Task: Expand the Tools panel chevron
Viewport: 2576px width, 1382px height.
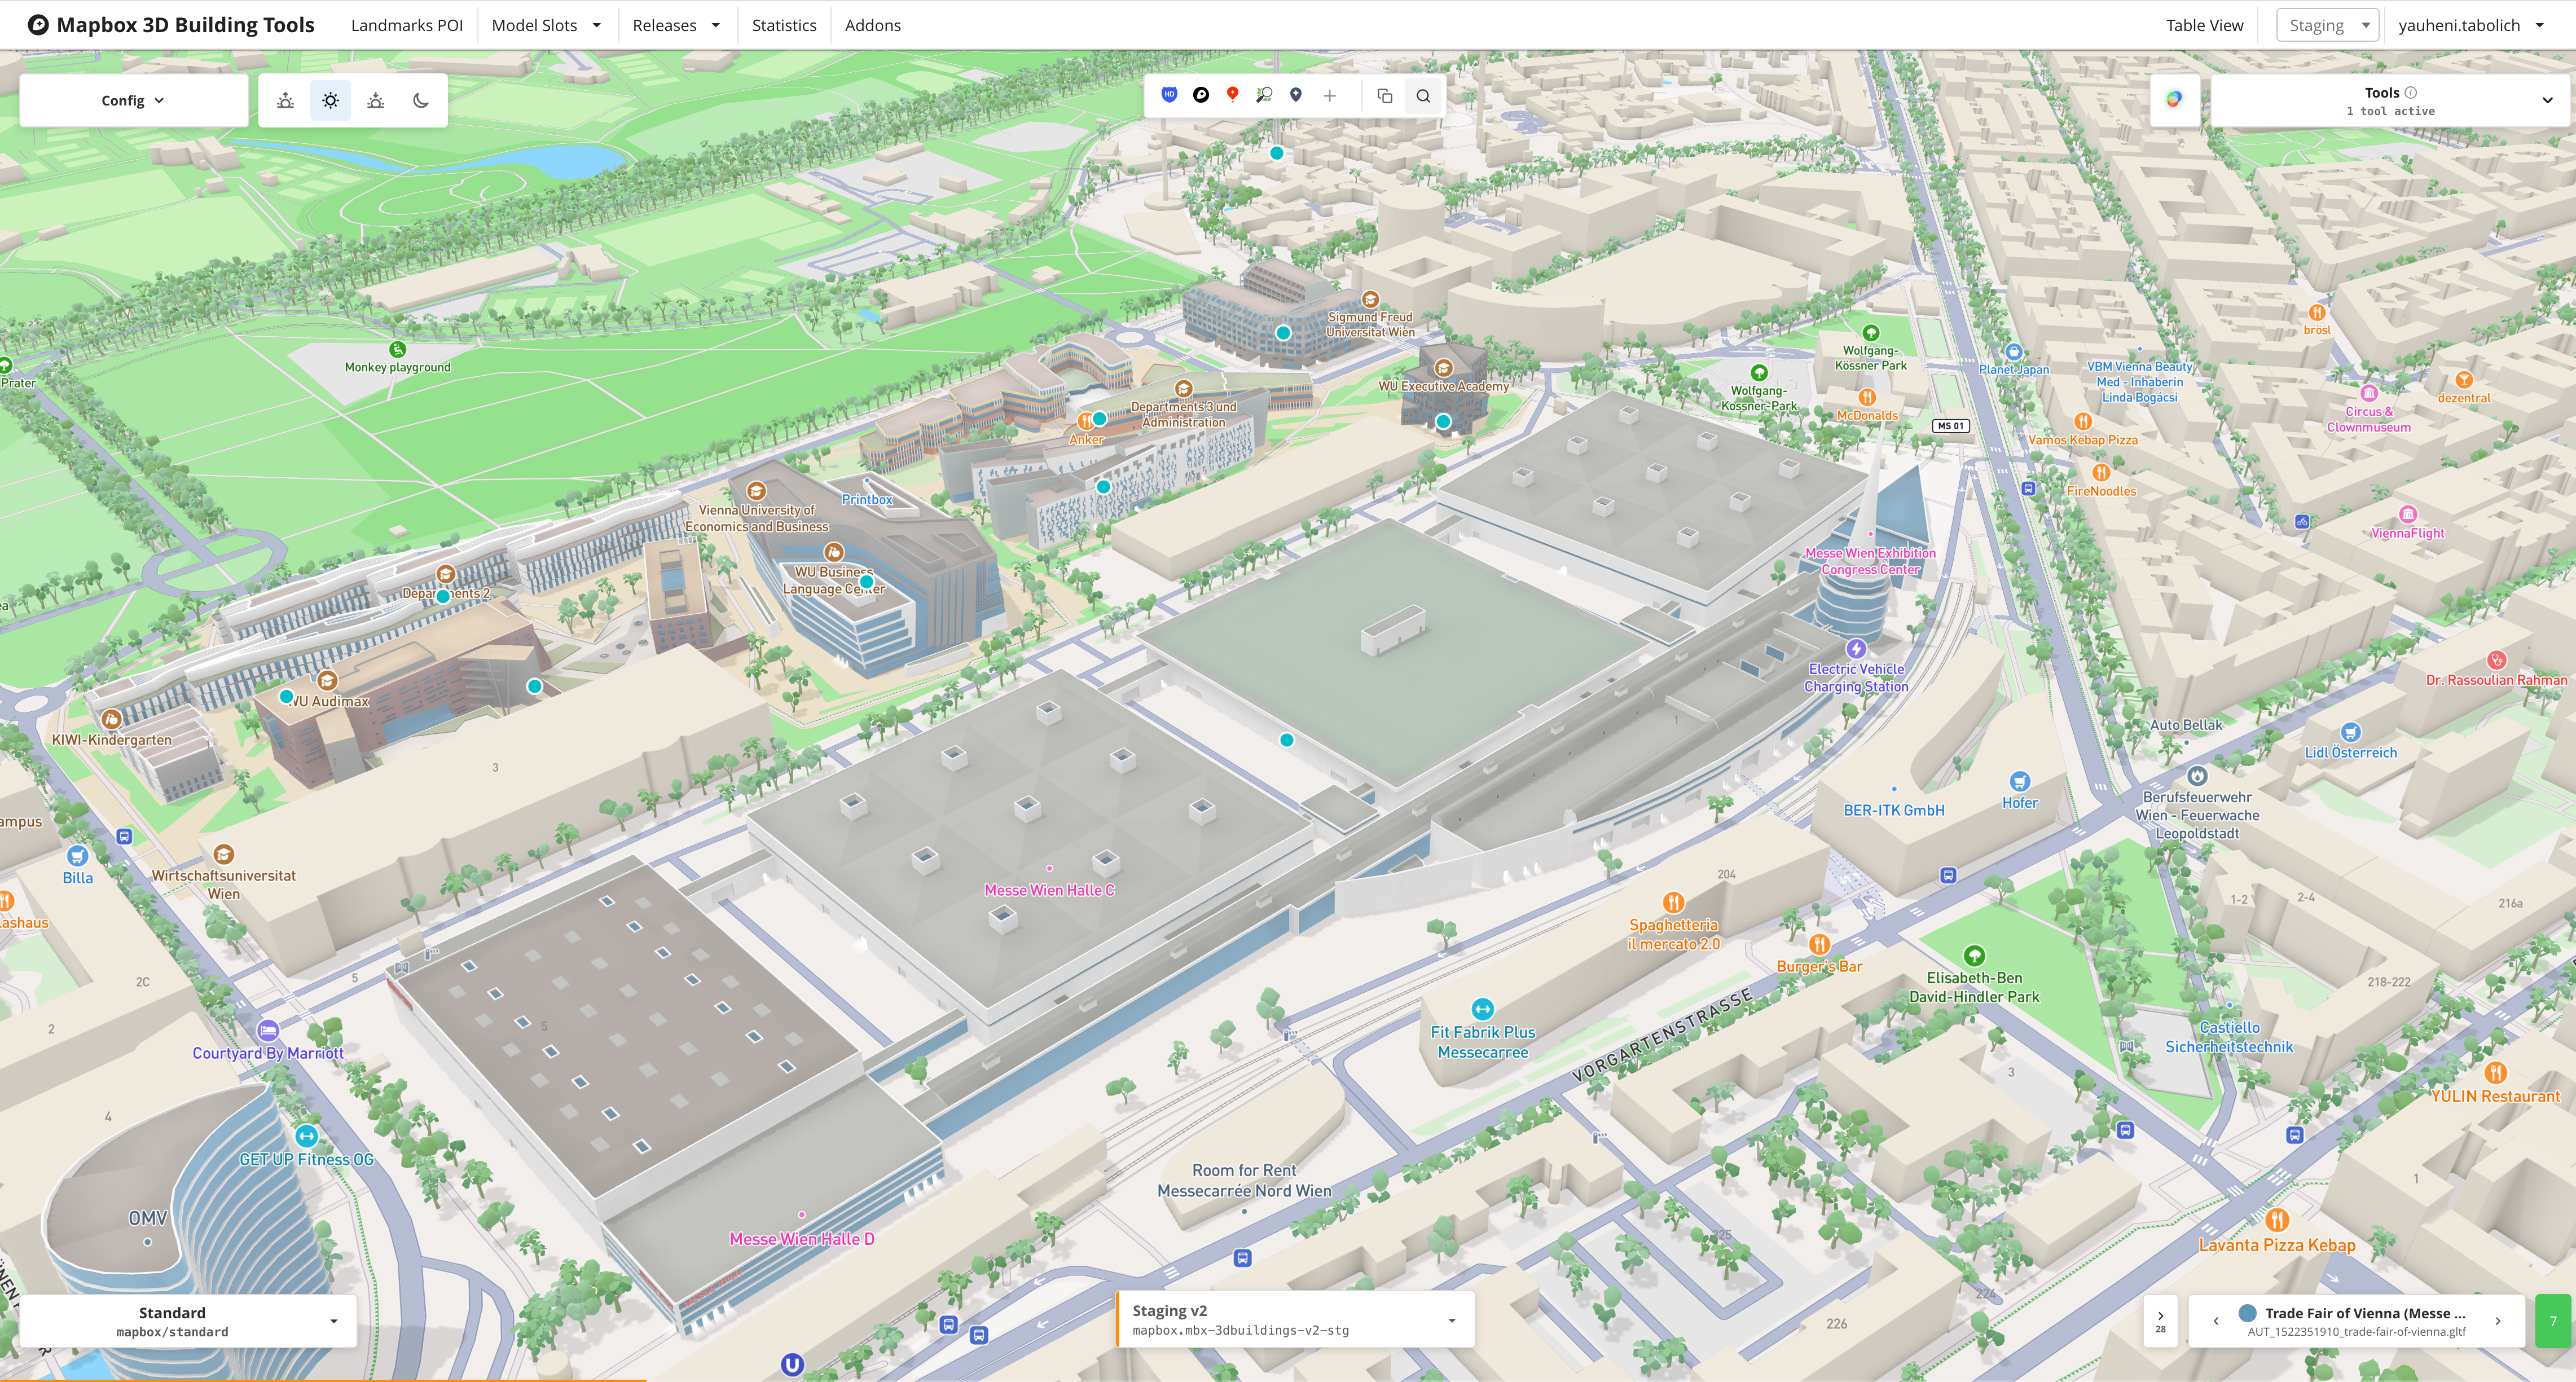Action: 2547,100
